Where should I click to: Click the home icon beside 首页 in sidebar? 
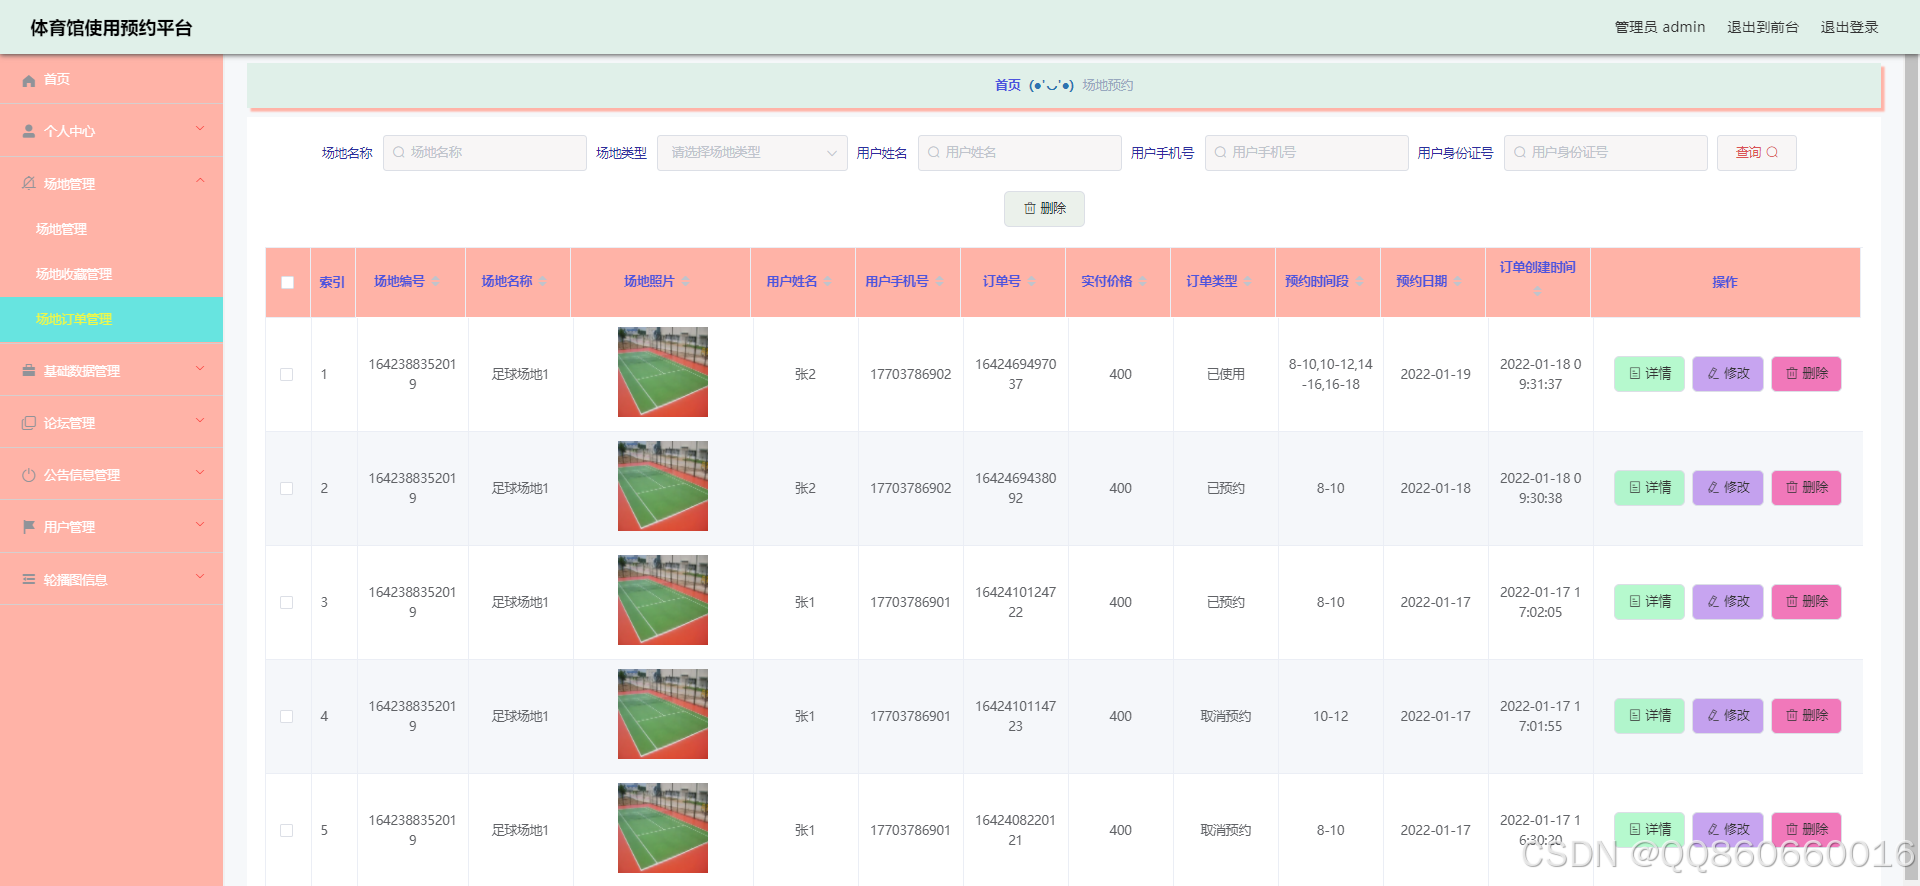29,80
